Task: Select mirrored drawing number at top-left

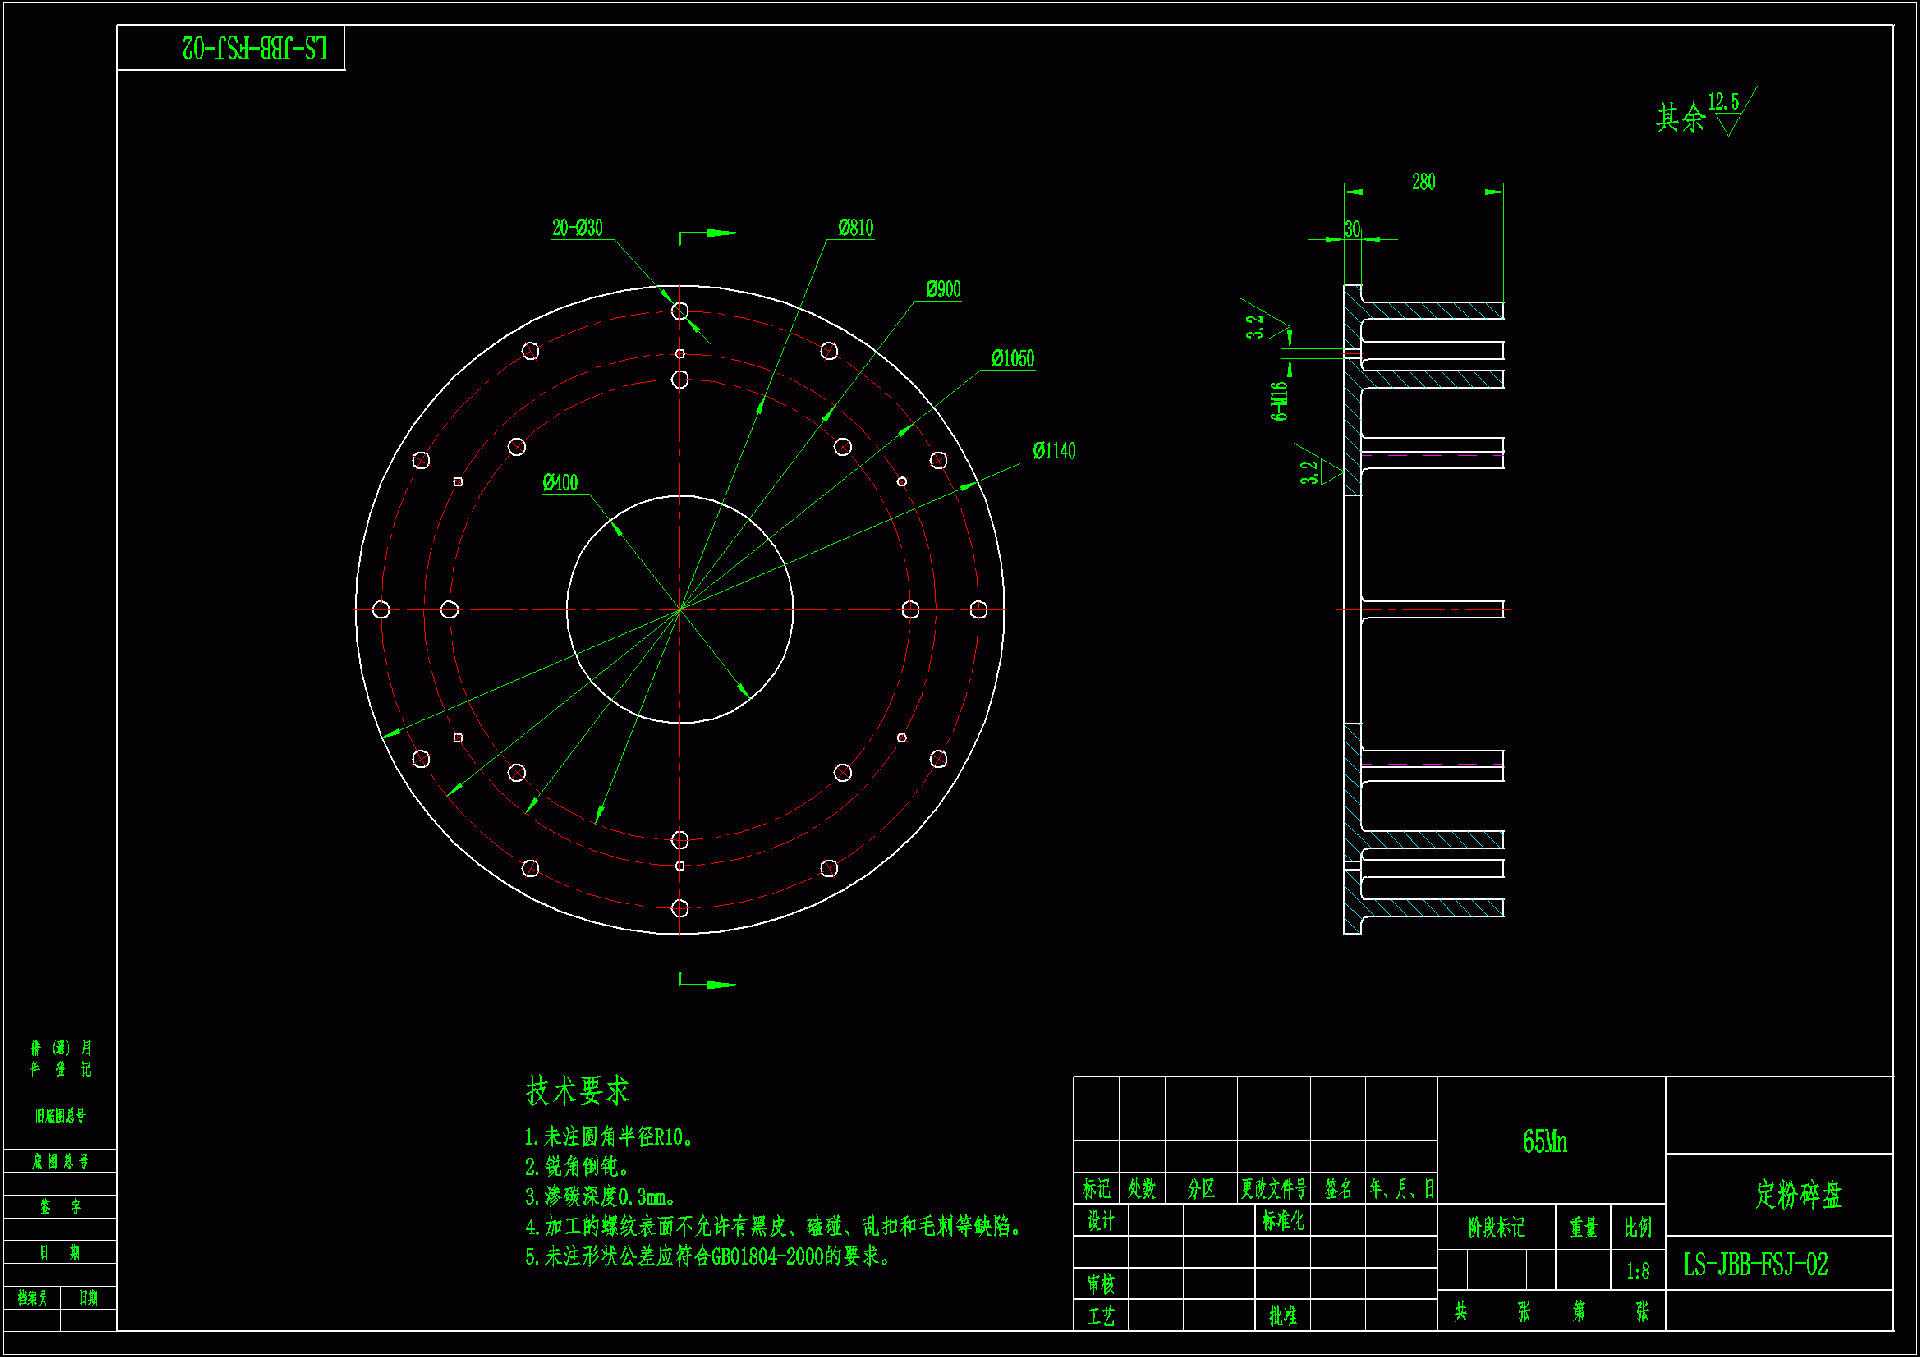Action: (254, 48)
